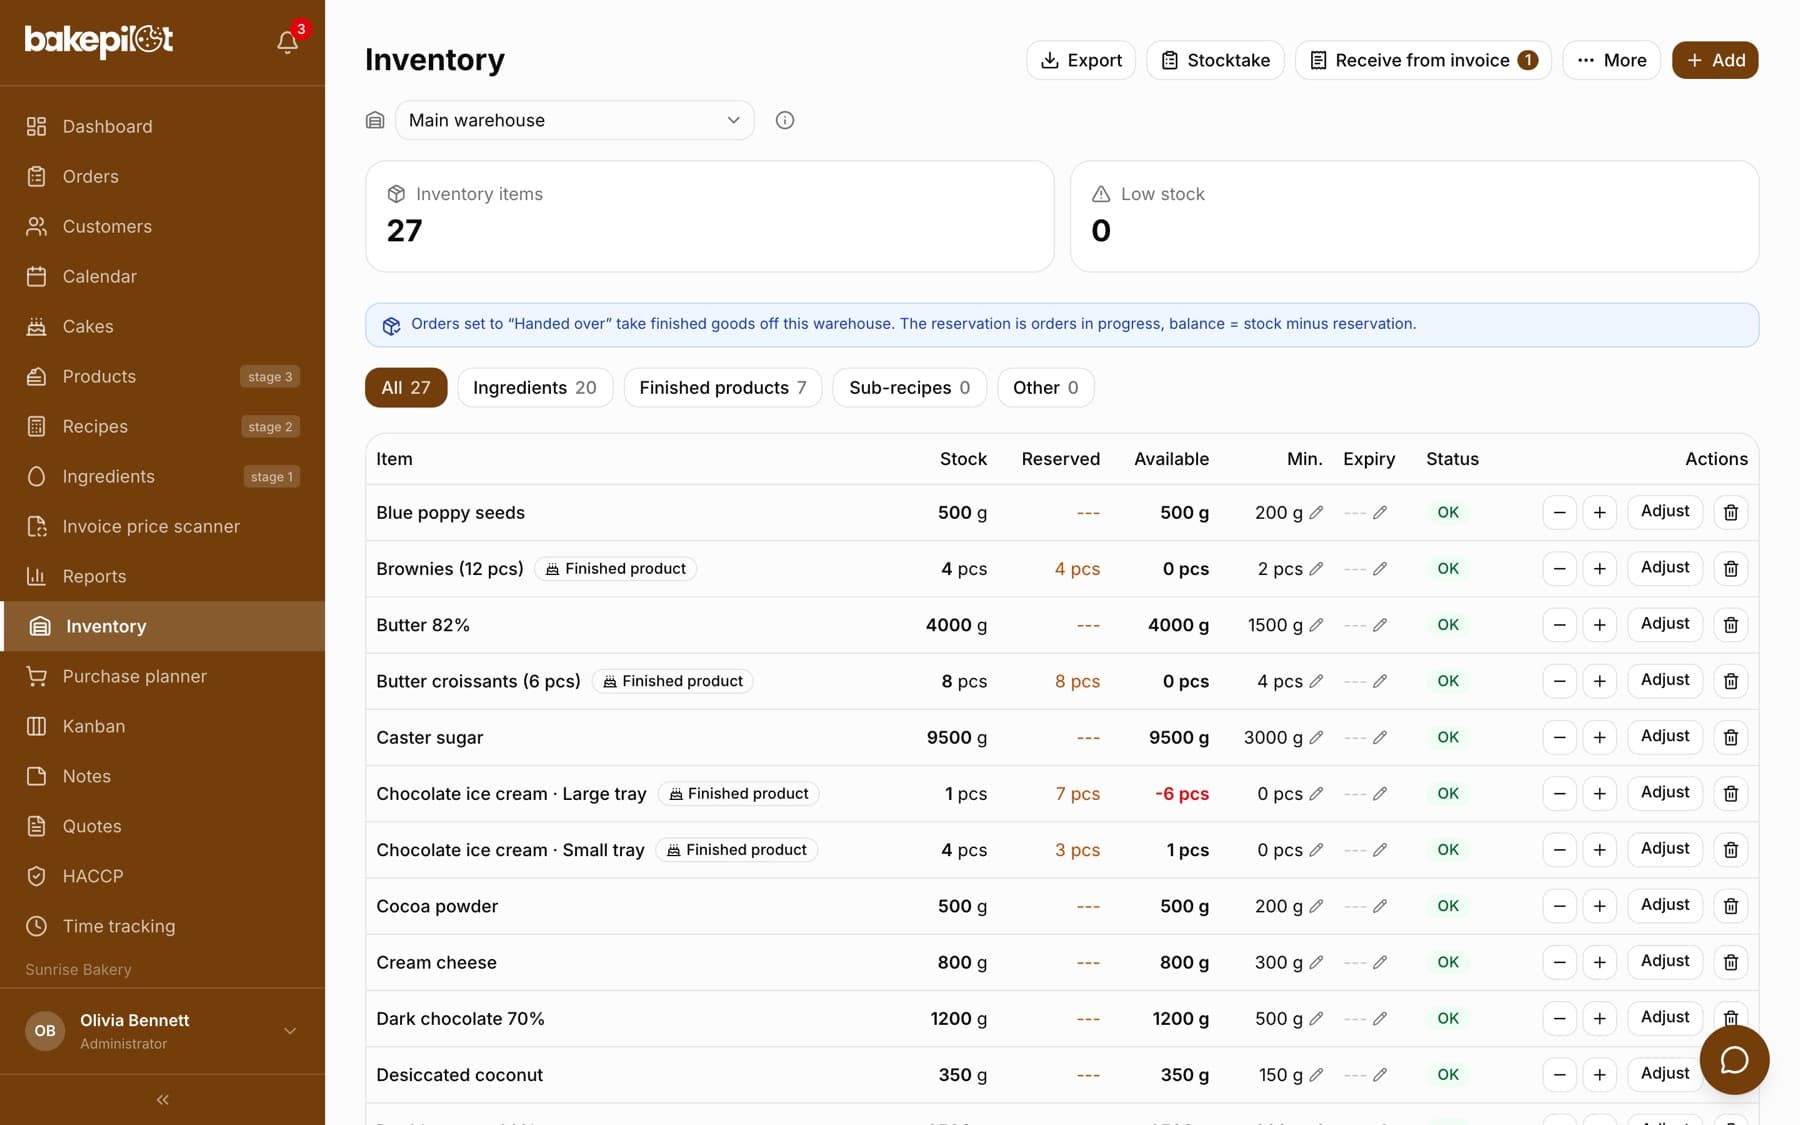This screenshot has height=1125, width=1800.
Task: Adjust stock for Cream cheese
Action: point(1665,961)
